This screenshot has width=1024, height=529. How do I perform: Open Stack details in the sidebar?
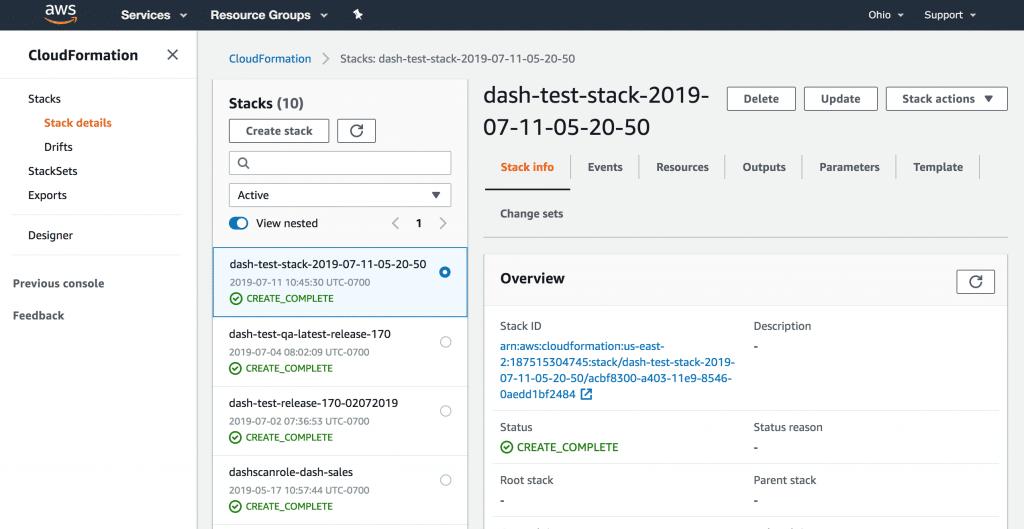coord(78,123)
